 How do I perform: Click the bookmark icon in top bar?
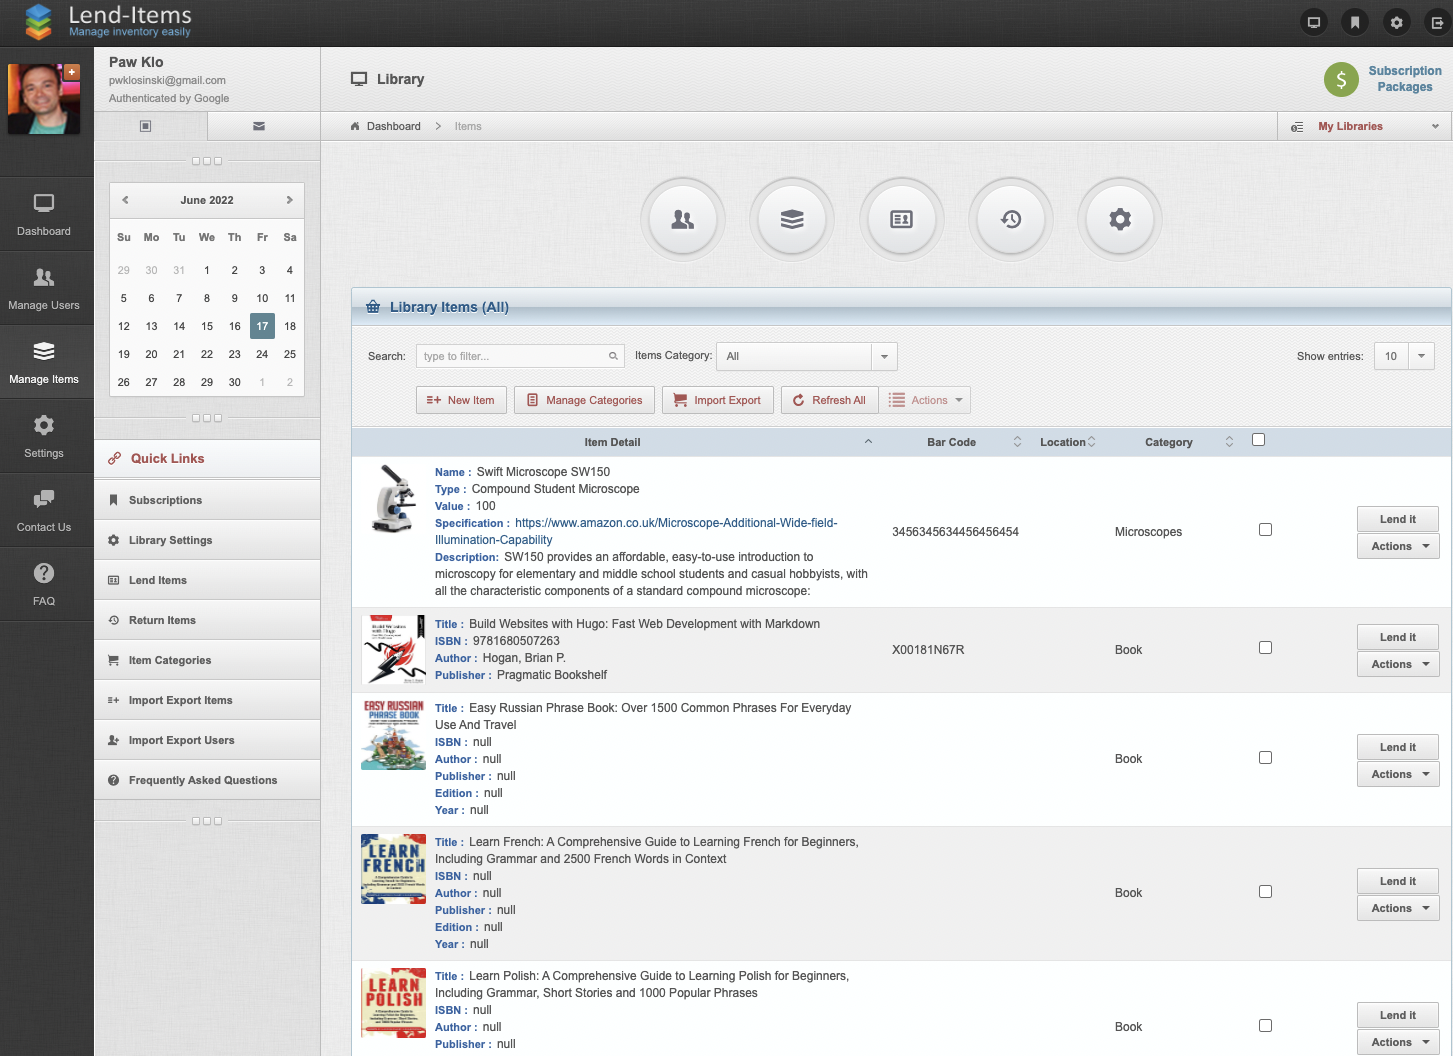coord(1354,21)
